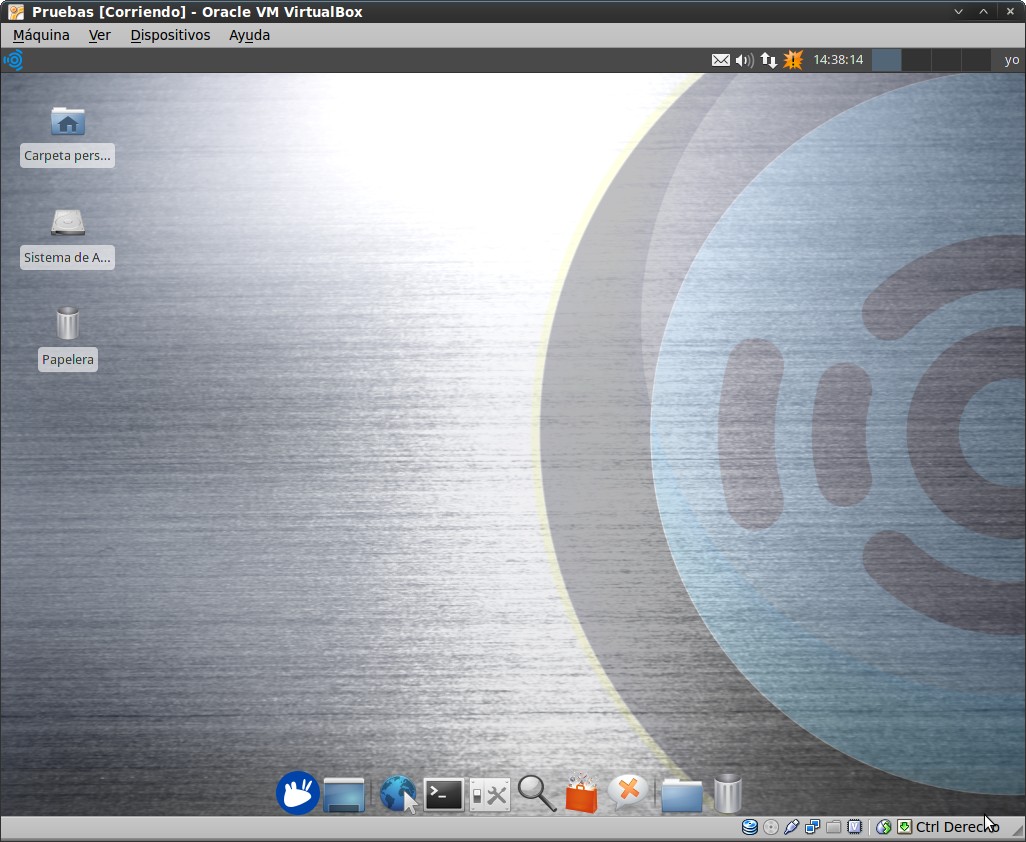Screen dimensions: 1026x842
Task: Click the Show Desktop icon in the dock
Action: [344, 794]
